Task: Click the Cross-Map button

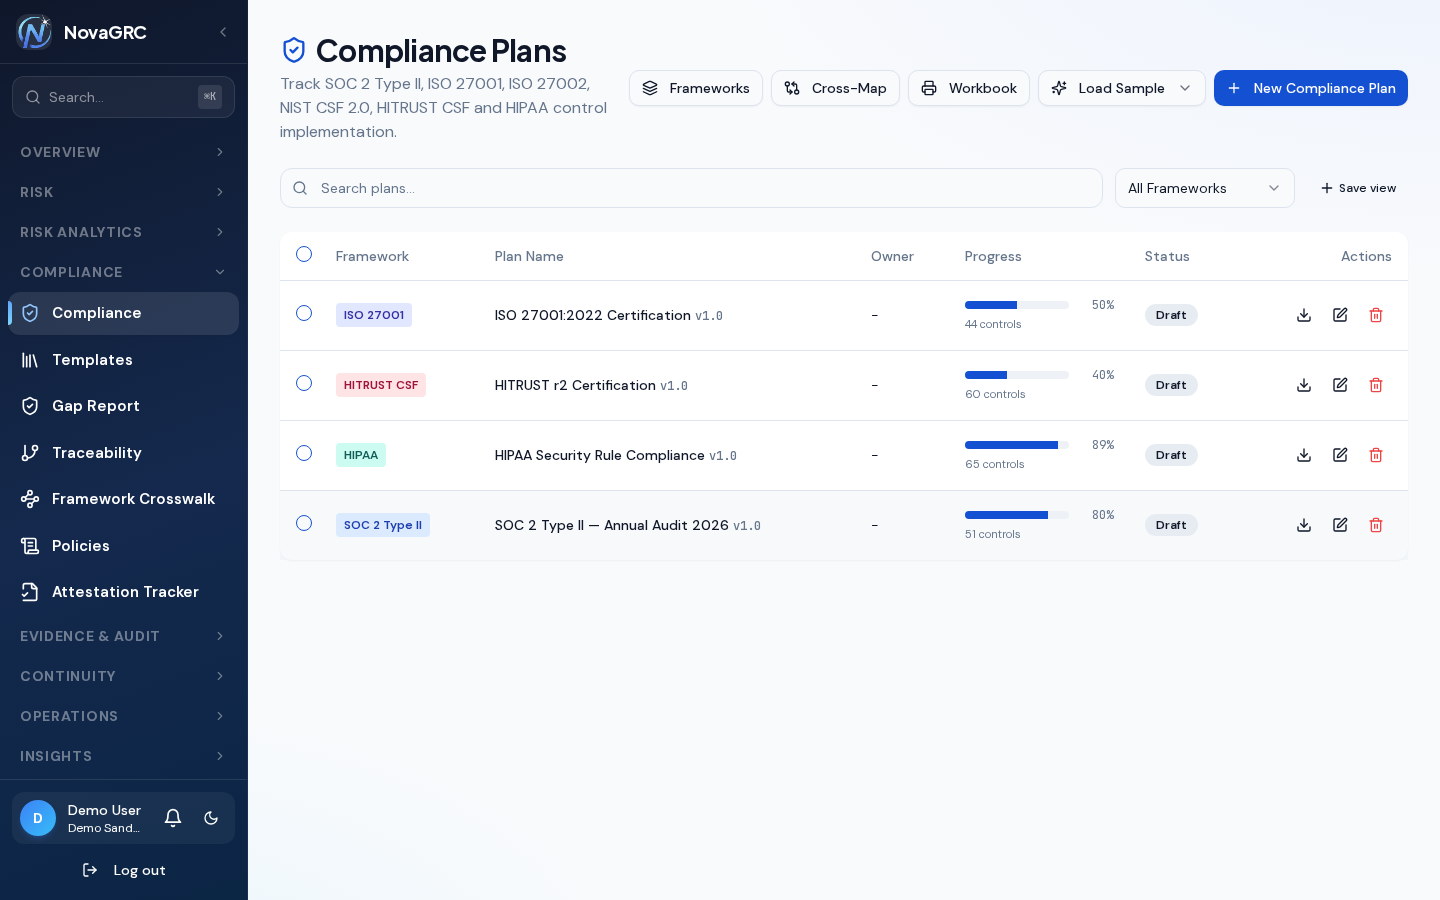Action: tap(835, 88)
